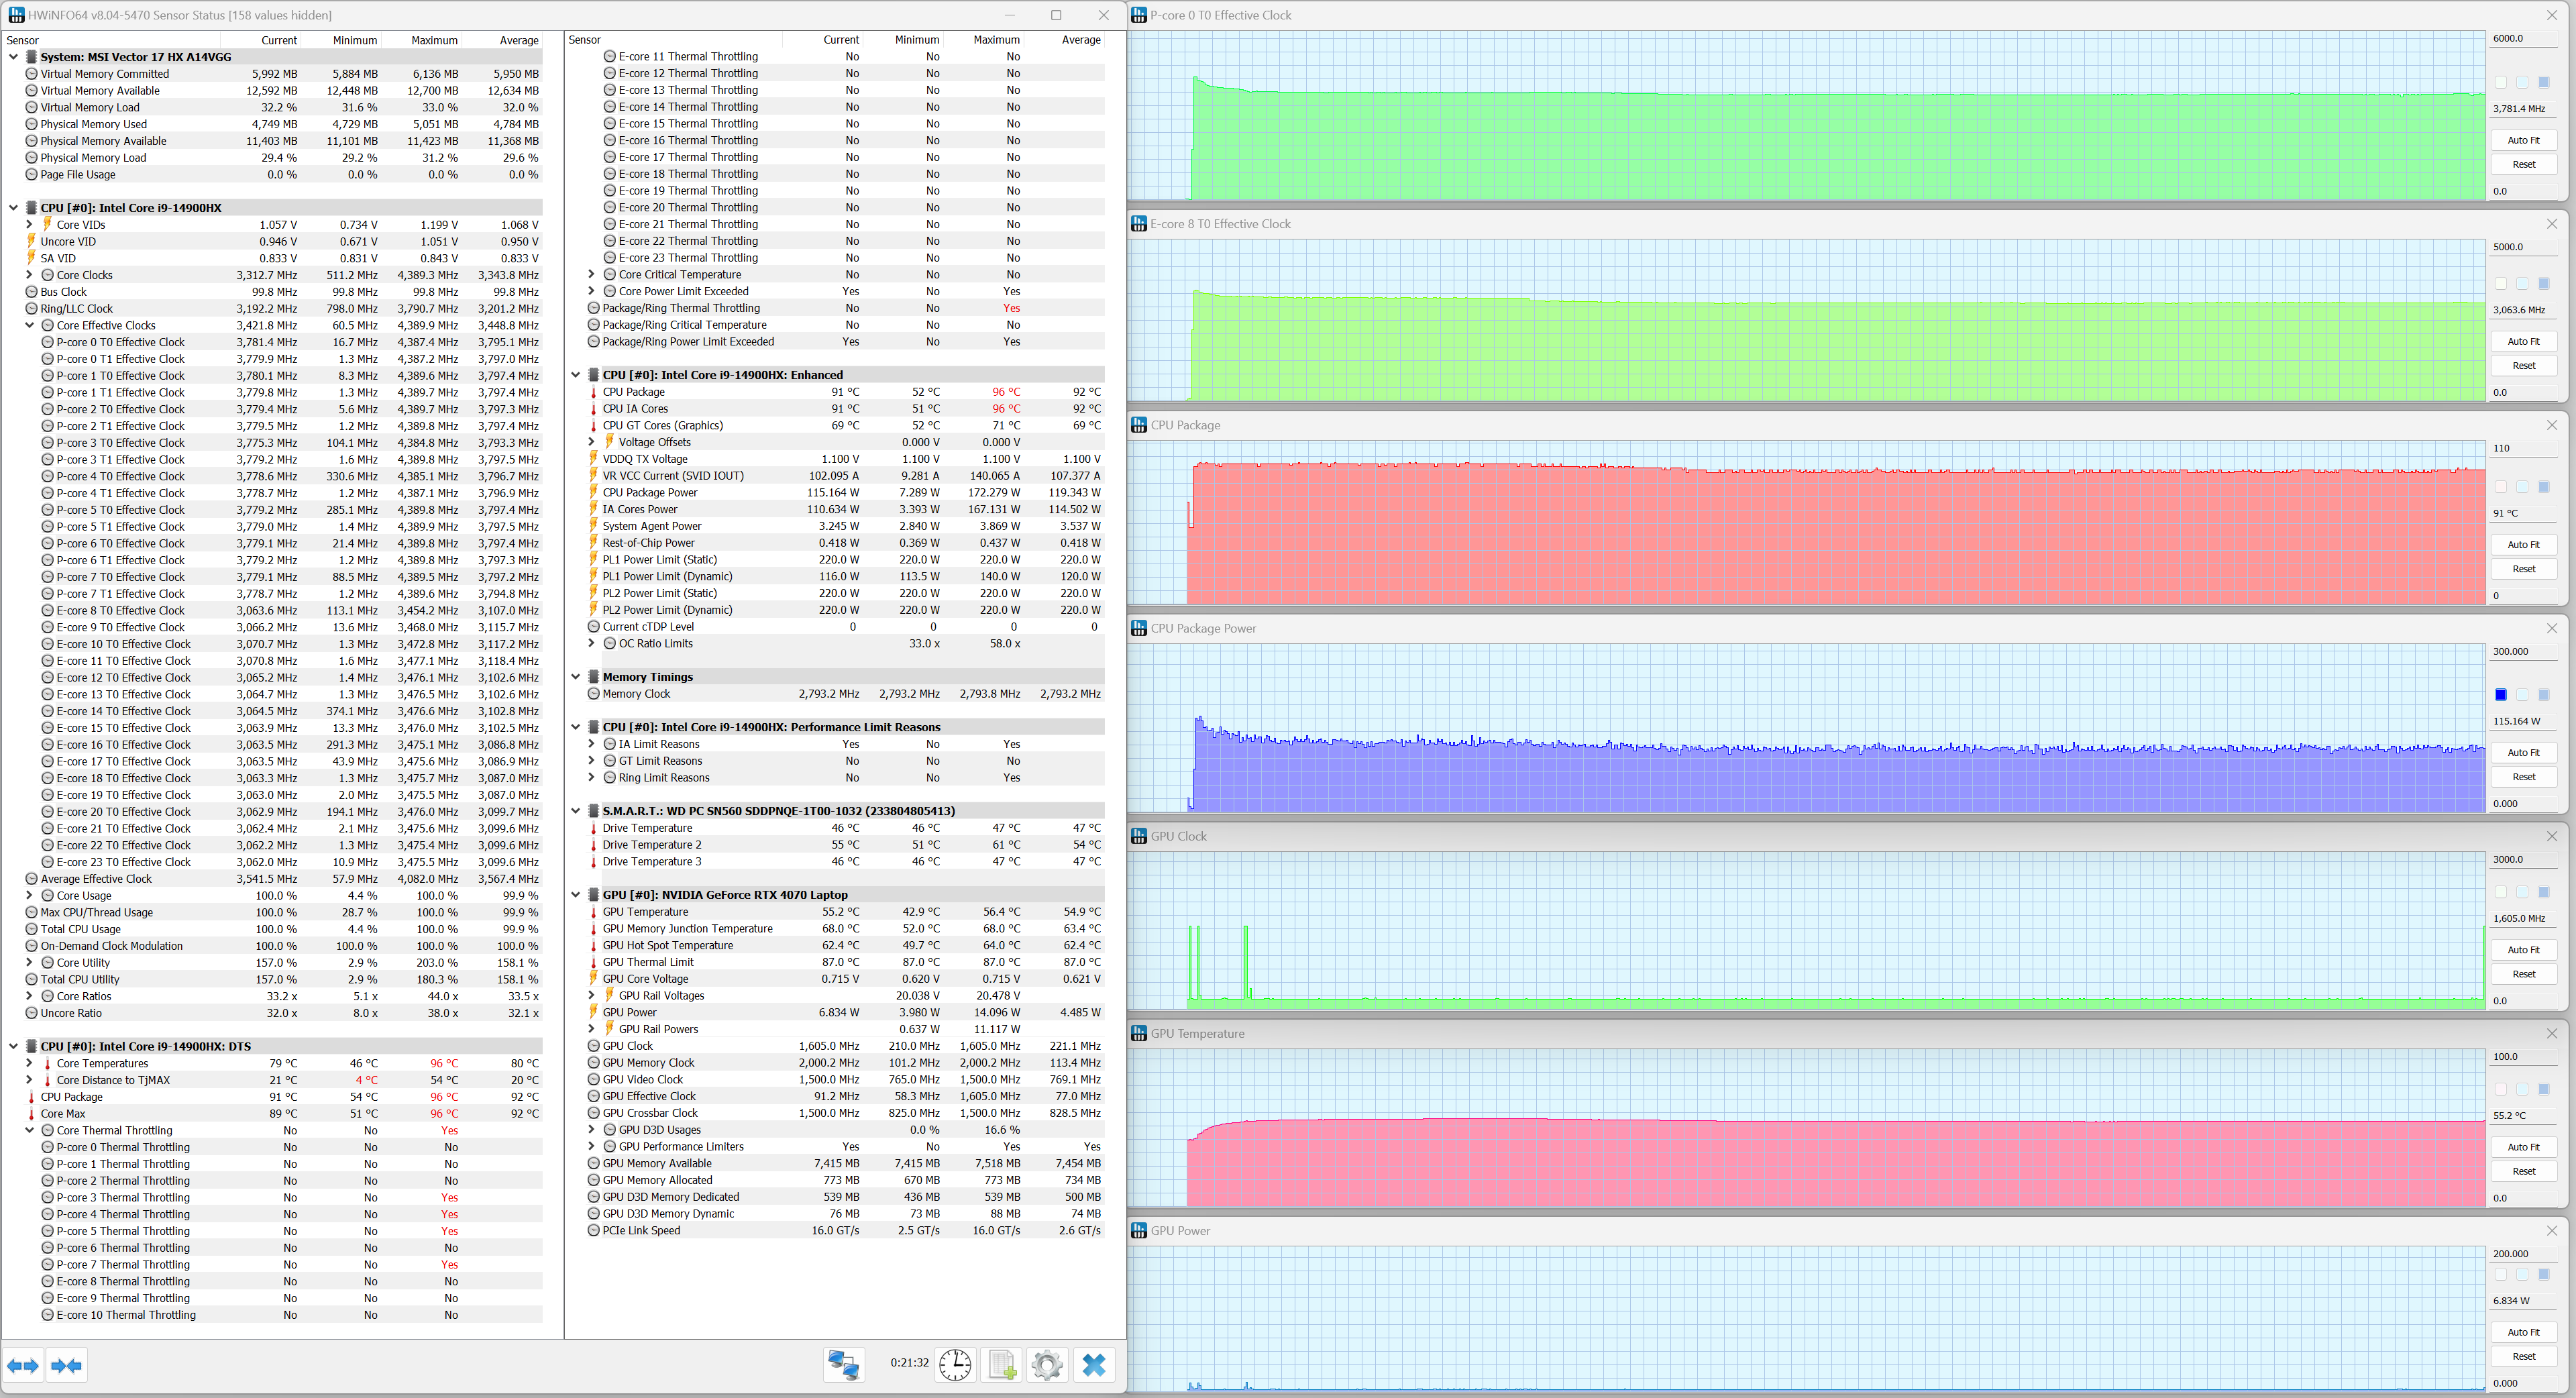This screenshot has height=1398, width=2576.
Task: Click the clock reset-timer icon
Action: click(x=955, y=1365)
